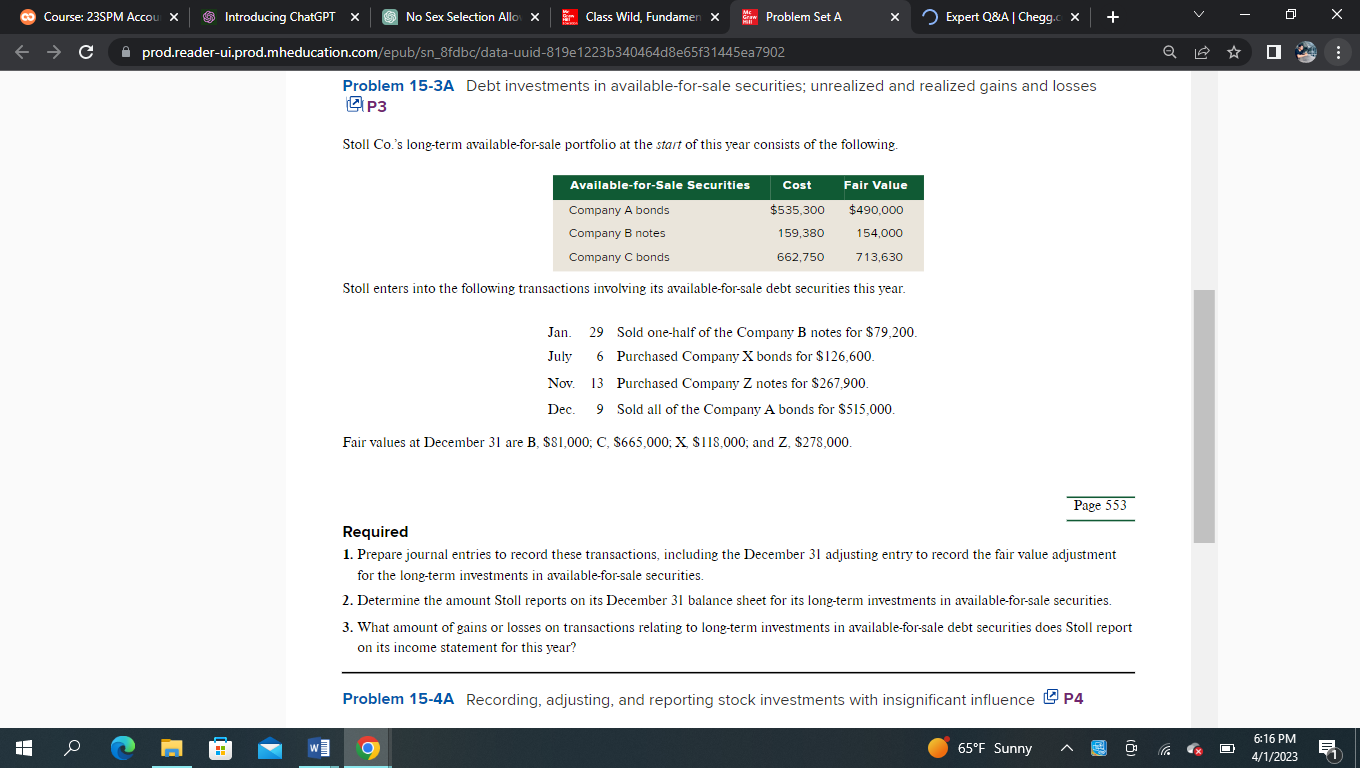This screenshot has width=1360, height=768.
Task: Switch to the Expert Q&A Chegg tab
Action: click(x=1000, y=17)
